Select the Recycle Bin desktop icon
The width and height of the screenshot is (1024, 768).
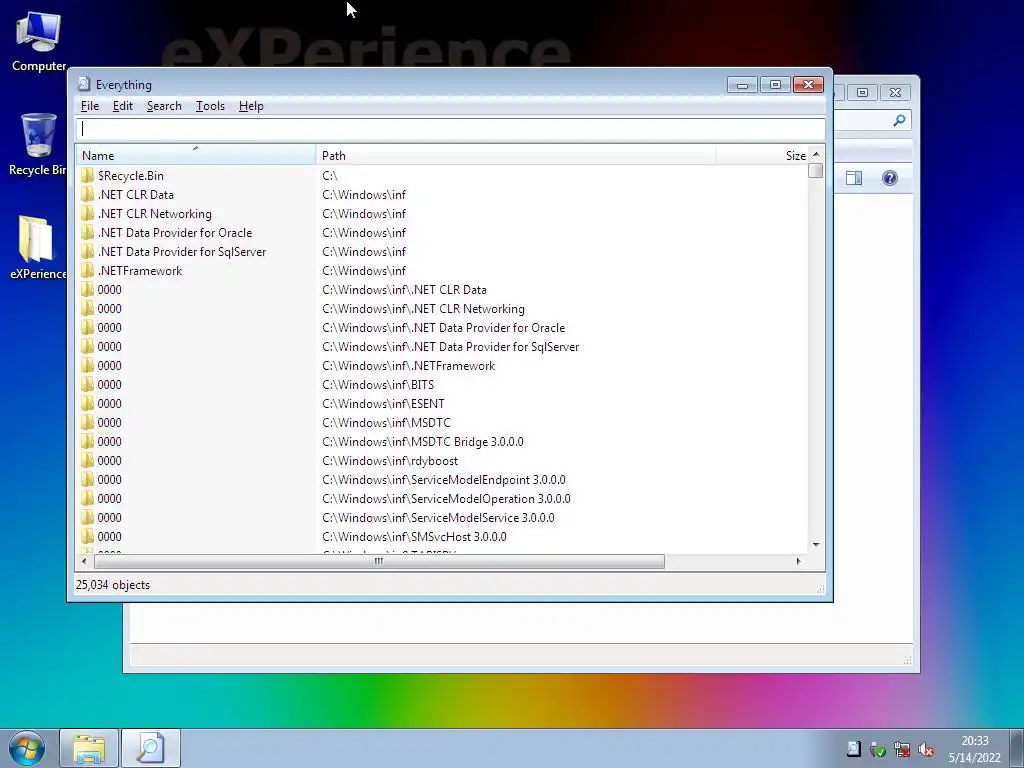coord(38,144)
